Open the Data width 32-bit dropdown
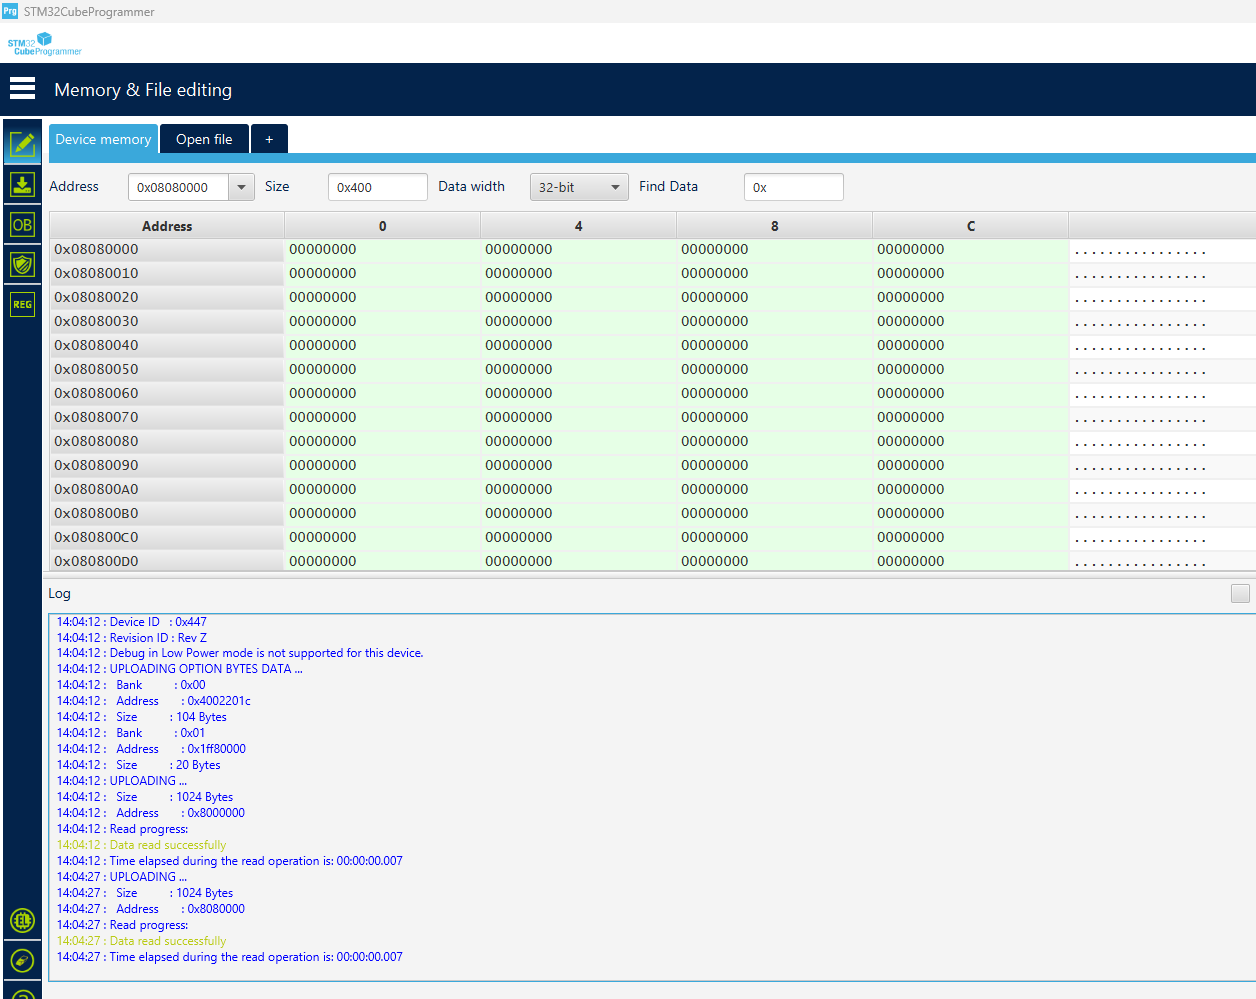1256x999 pixels. (x=579, y=187)
